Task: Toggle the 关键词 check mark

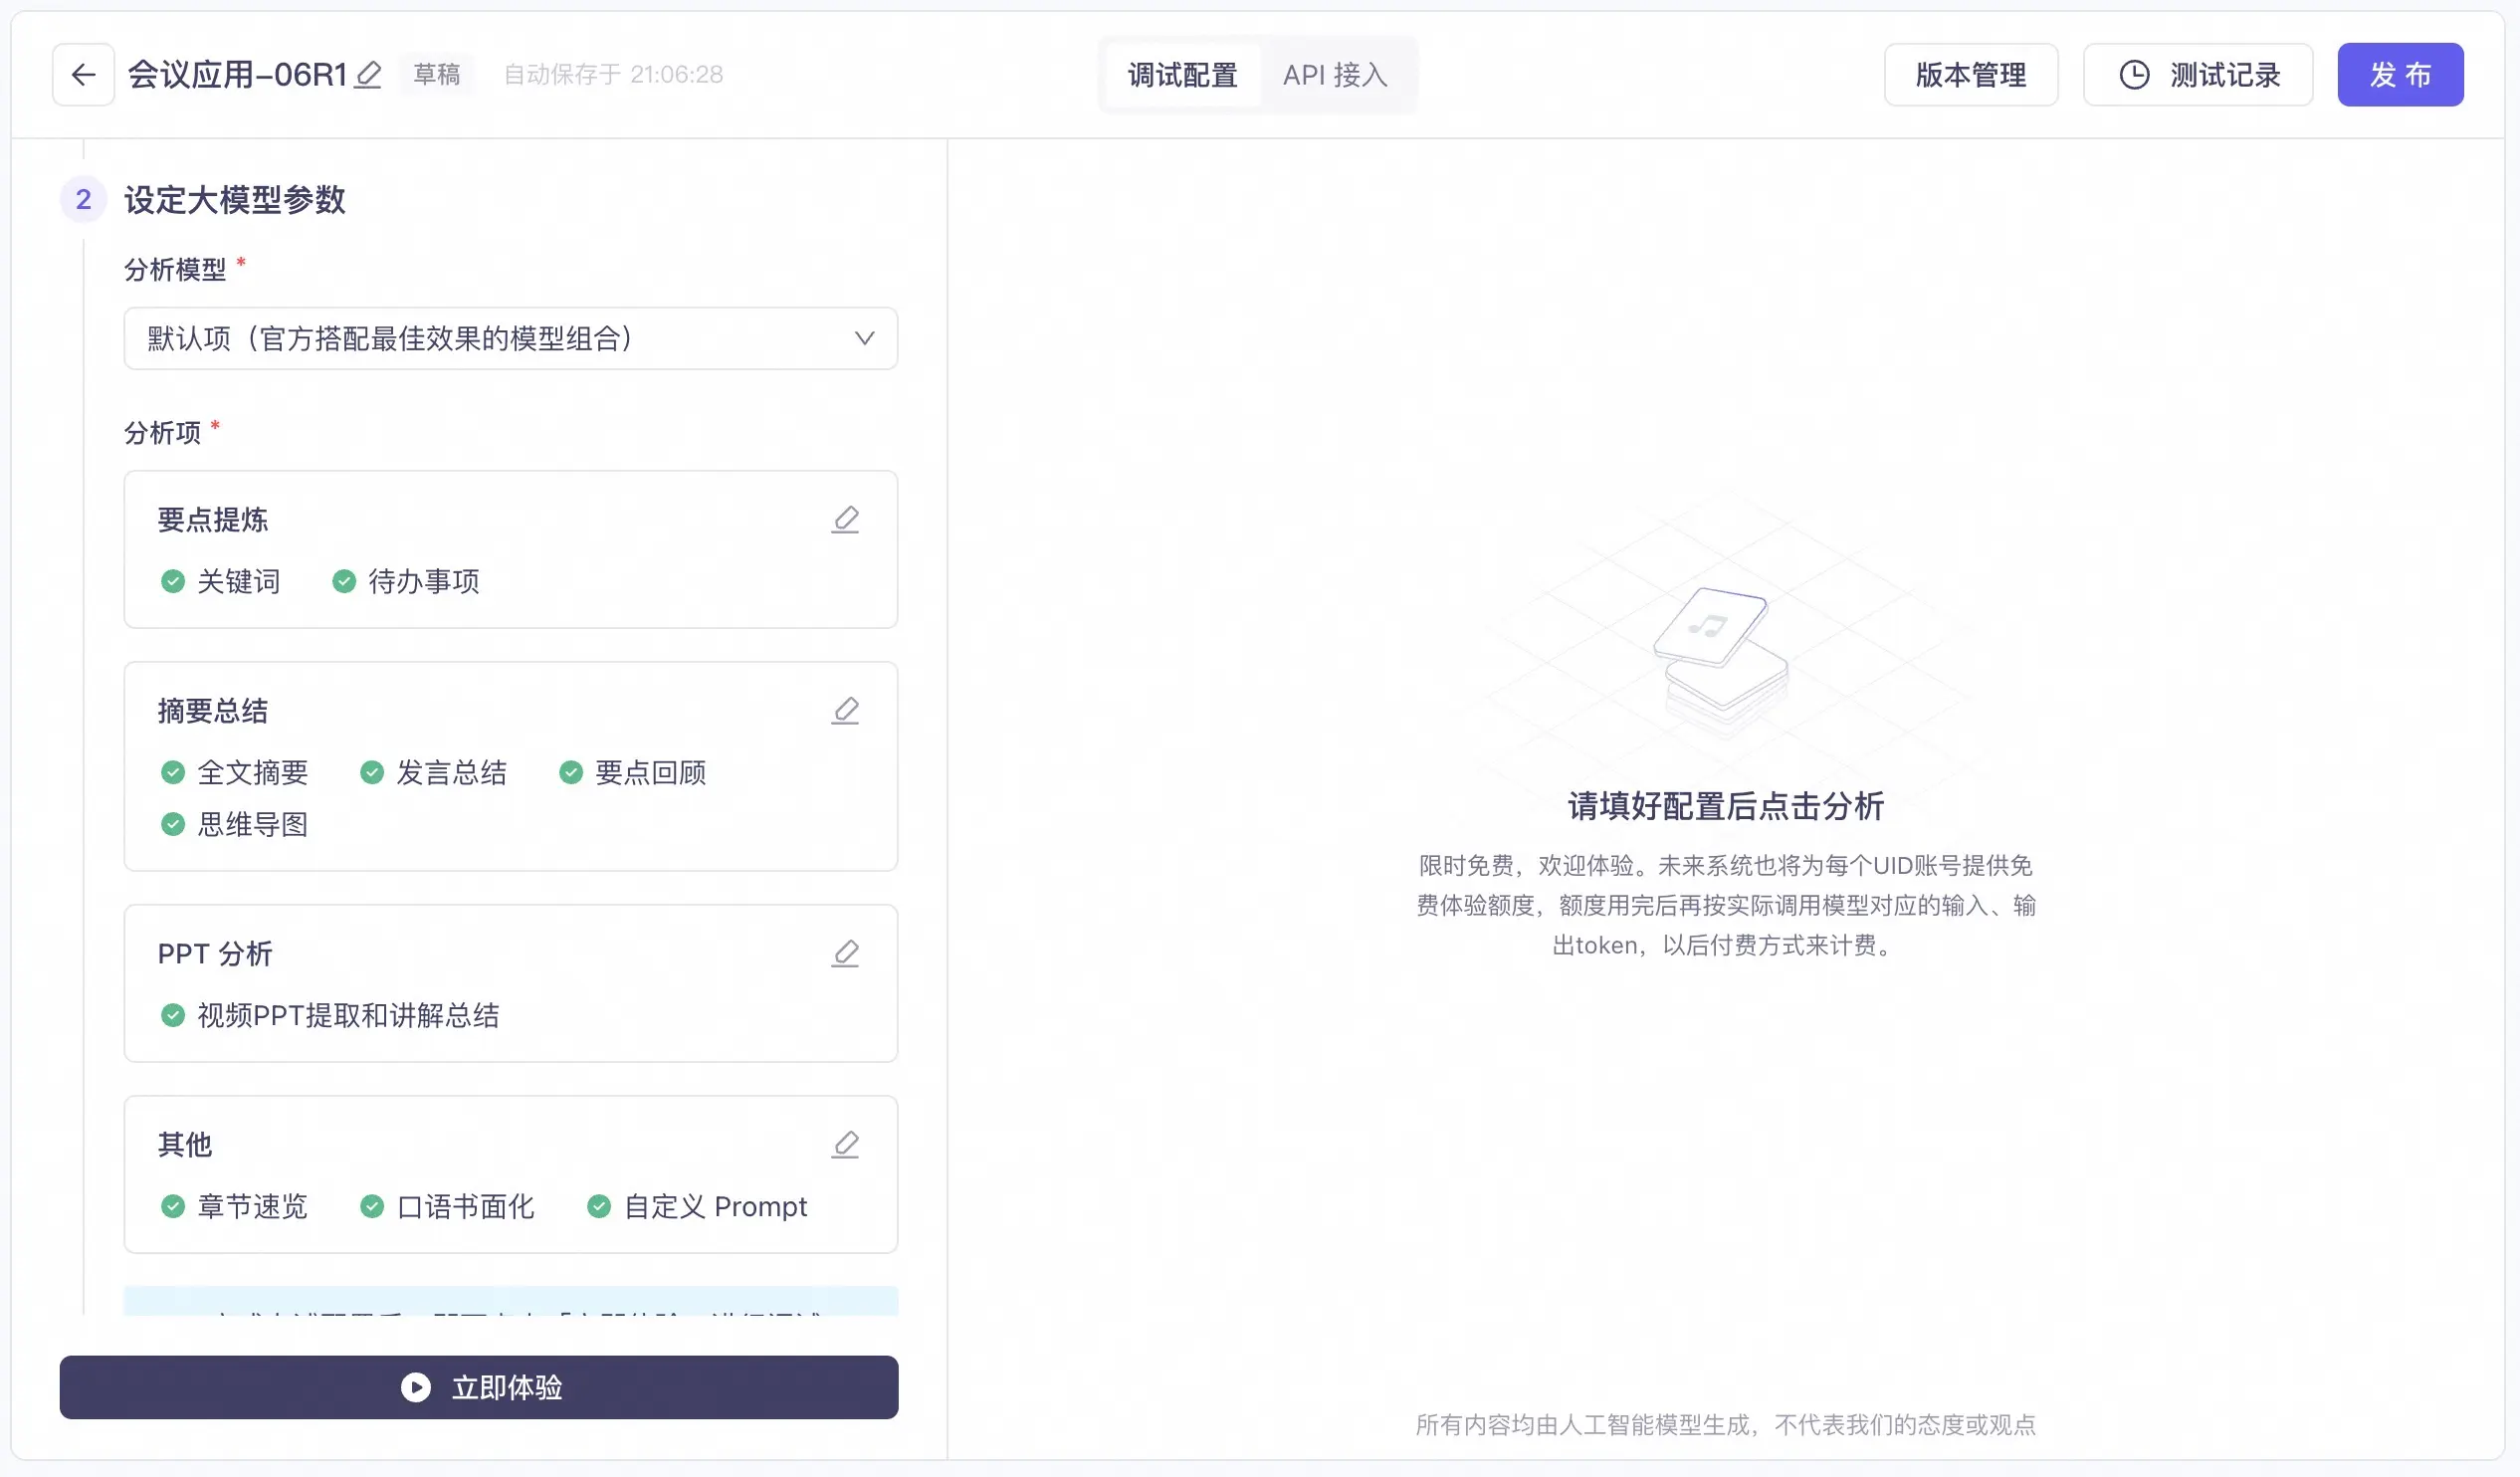Action: click(x=173, y=581)
